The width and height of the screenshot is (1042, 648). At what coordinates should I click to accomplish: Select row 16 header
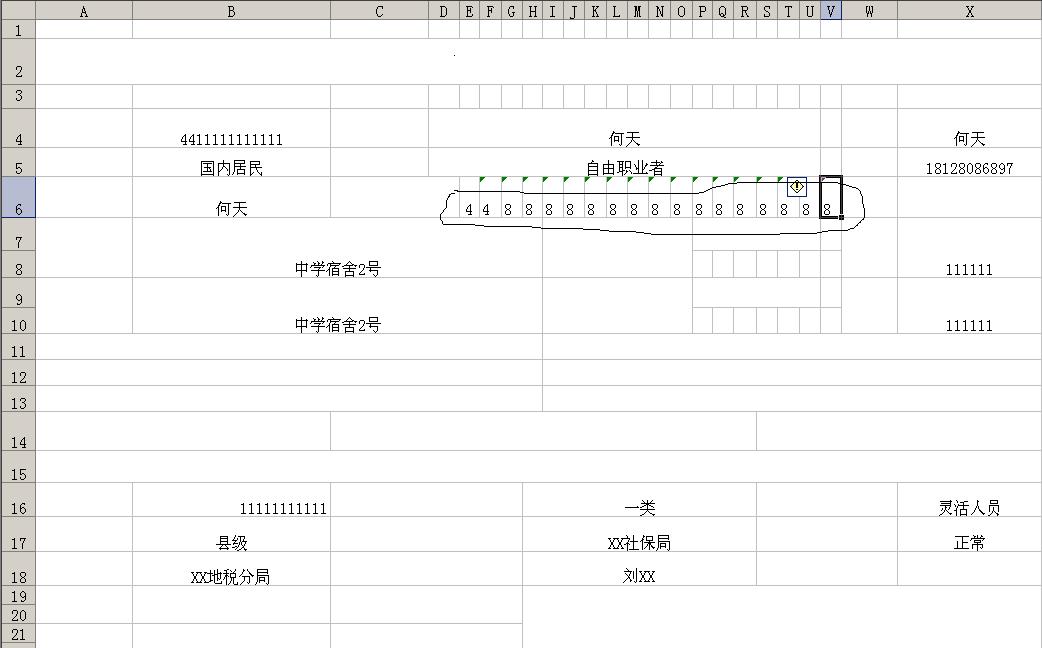[x=17, y=501]
